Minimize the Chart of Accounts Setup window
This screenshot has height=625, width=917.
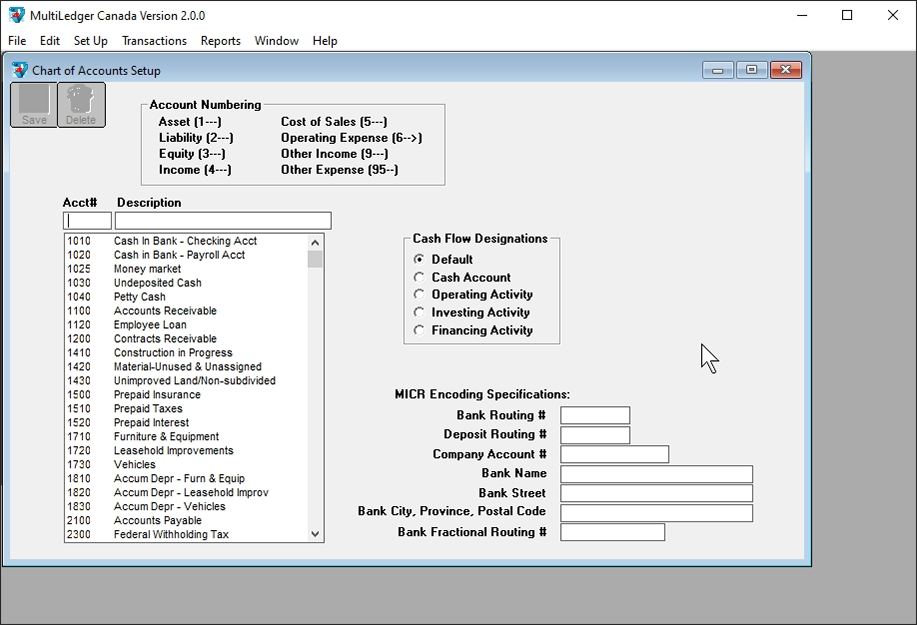point(717,70)
